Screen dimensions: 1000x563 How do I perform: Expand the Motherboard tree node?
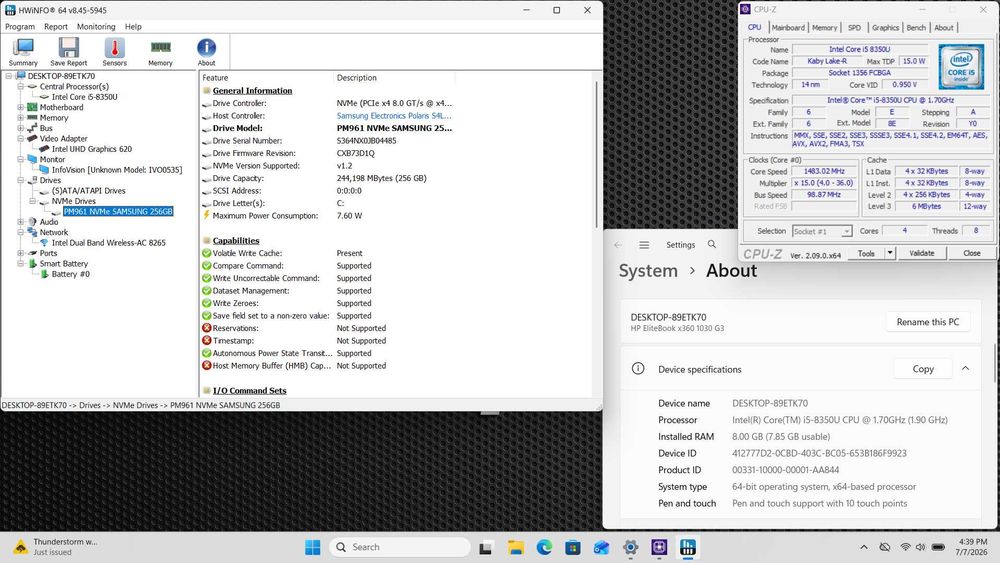[x=20, y=107]
